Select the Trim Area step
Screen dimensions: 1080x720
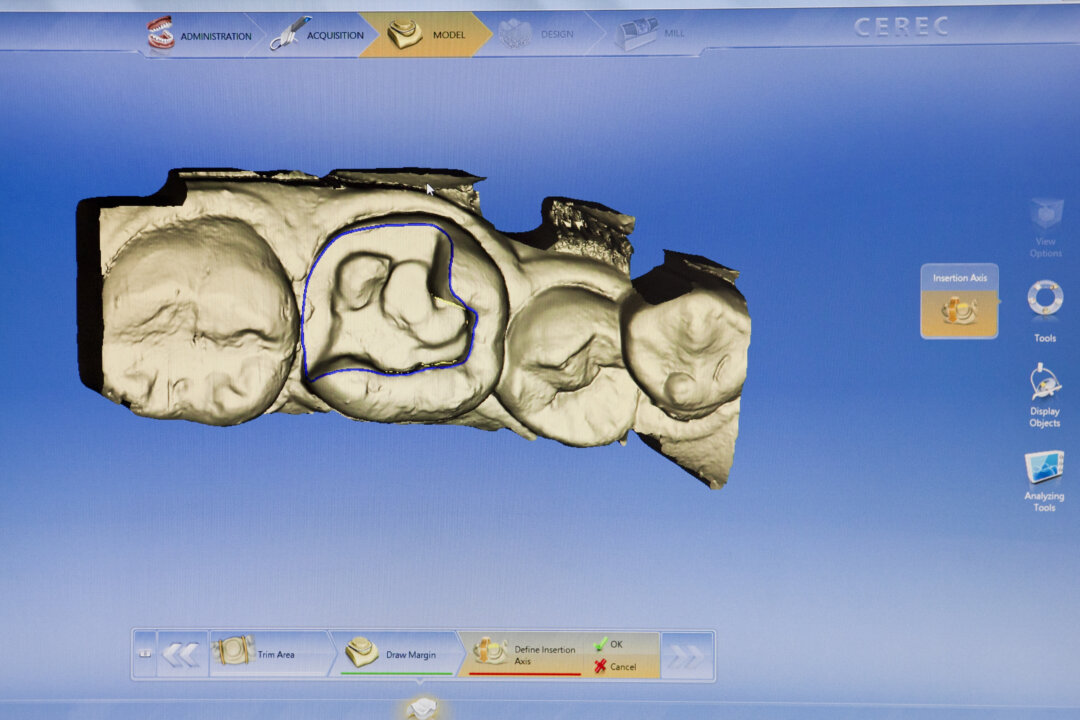[269, 654]
